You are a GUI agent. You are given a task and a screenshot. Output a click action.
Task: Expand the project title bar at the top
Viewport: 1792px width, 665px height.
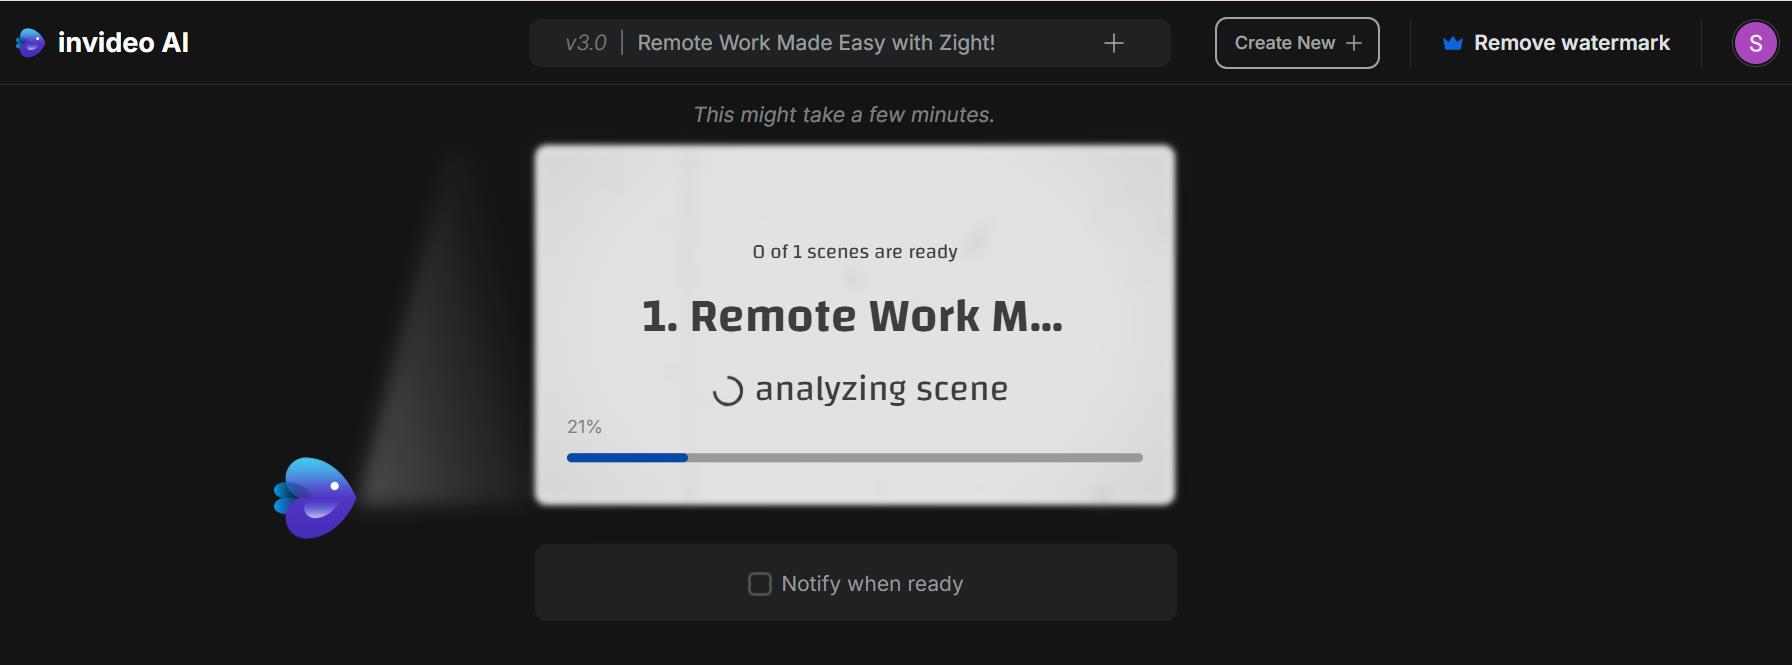coord(850,43)
